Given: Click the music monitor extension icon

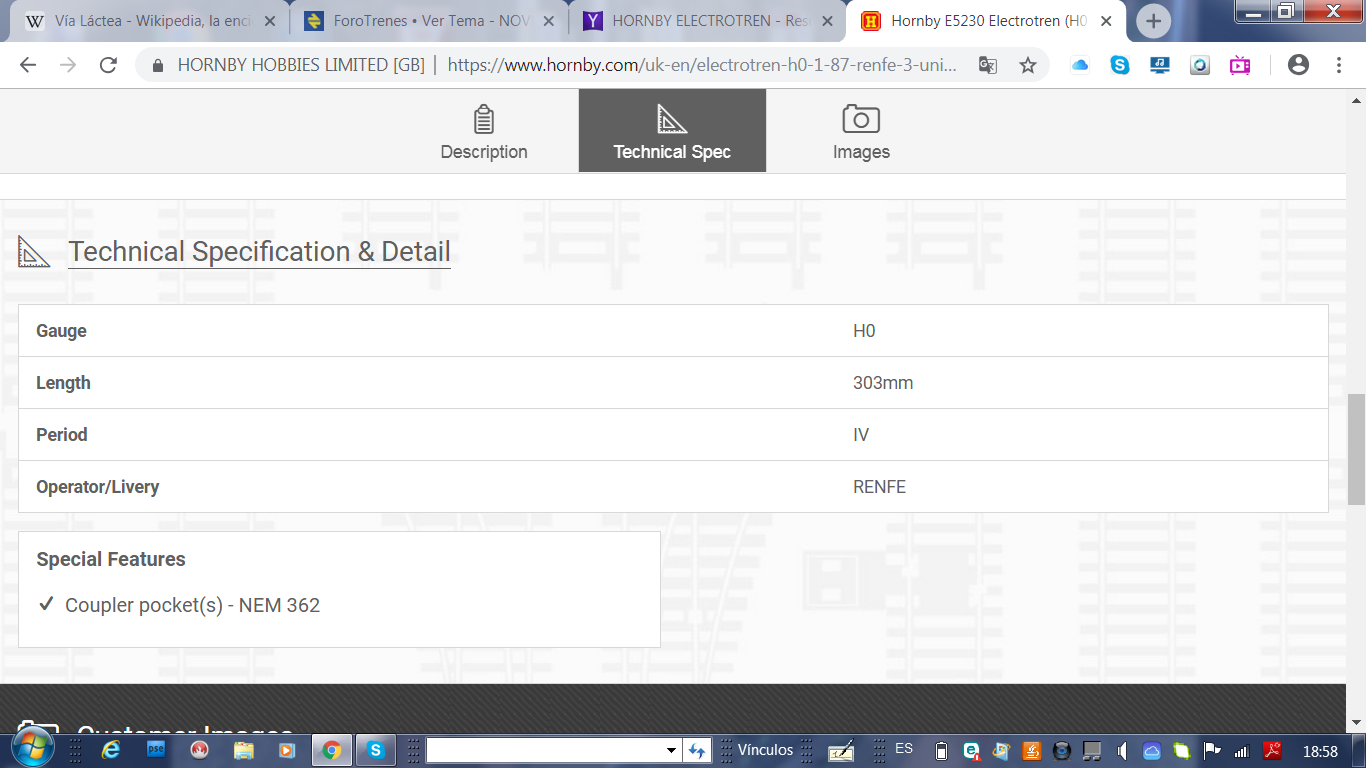Looking at the screenshot, I should 1160,65.
